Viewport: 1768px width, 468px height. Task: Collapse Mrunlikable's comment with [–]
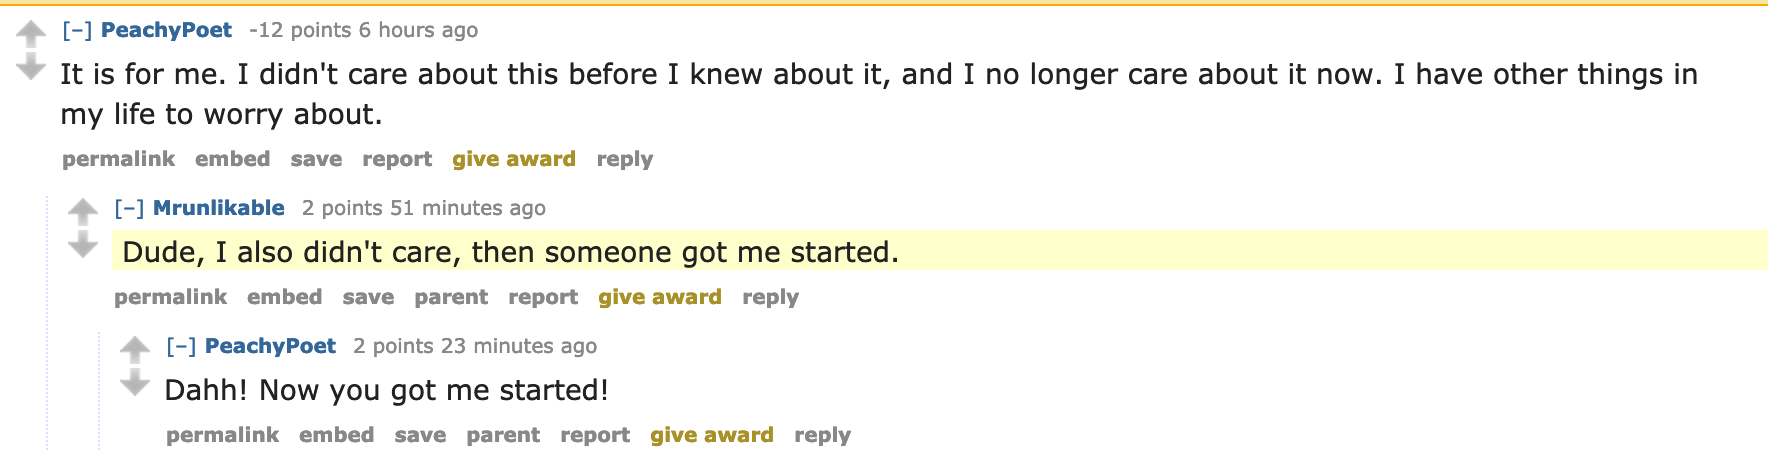coord(129,208)
